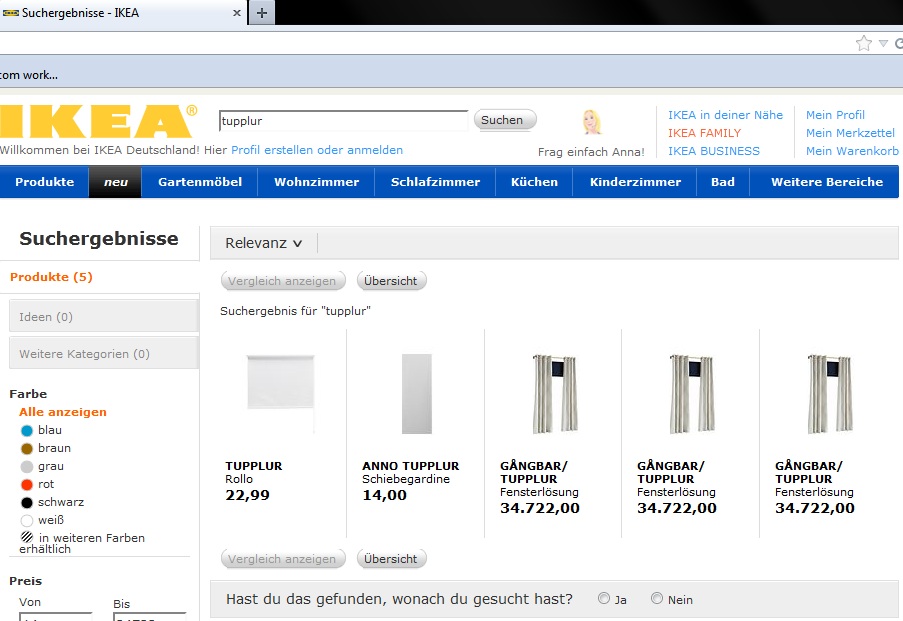Select the blau color filter

tap(28, 430)
